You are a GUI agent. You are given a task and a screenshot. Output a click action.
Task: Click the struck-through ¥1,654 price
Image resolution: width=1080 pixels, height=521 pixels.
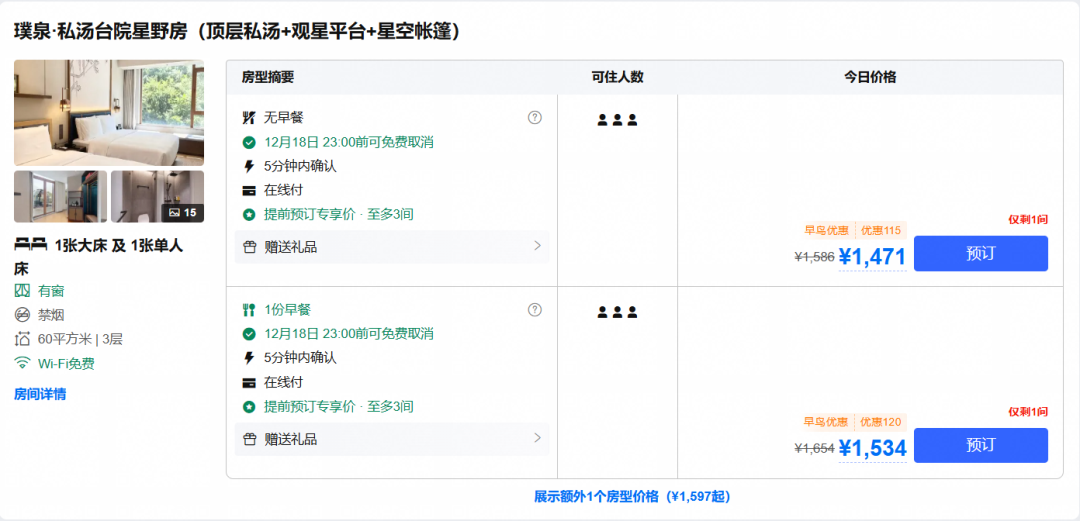[814, 449]
